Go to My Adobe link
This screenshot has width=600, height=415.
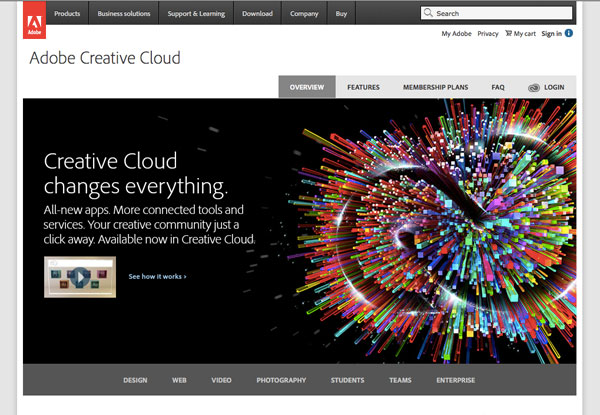pyautogui.click(x=456, y=34)
